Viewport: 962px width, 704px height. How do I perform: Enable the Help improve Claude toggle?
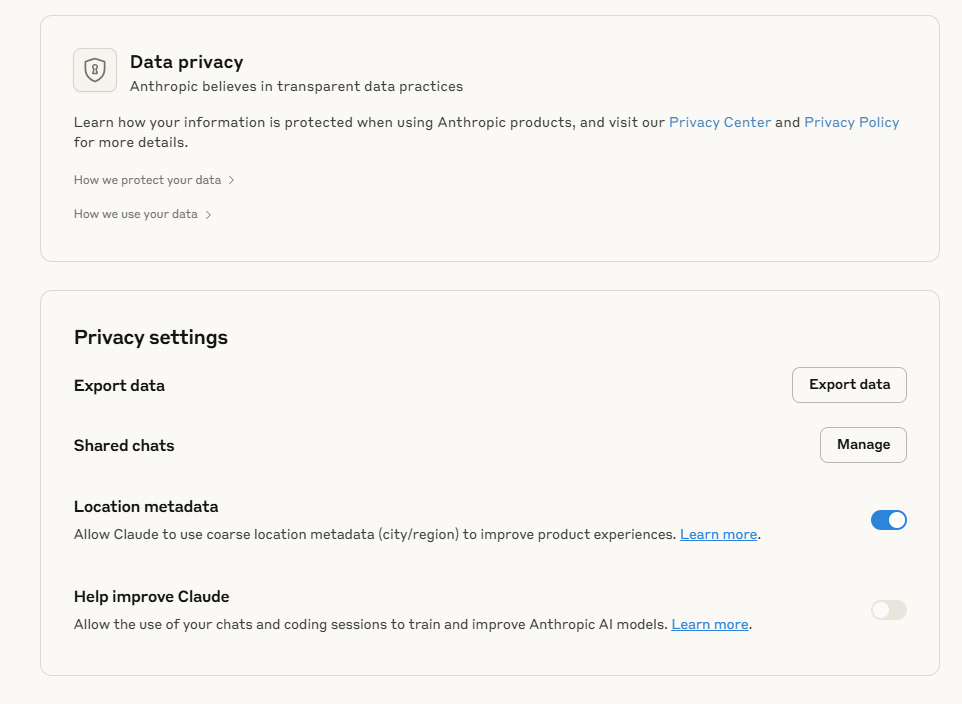coord(888,610)
